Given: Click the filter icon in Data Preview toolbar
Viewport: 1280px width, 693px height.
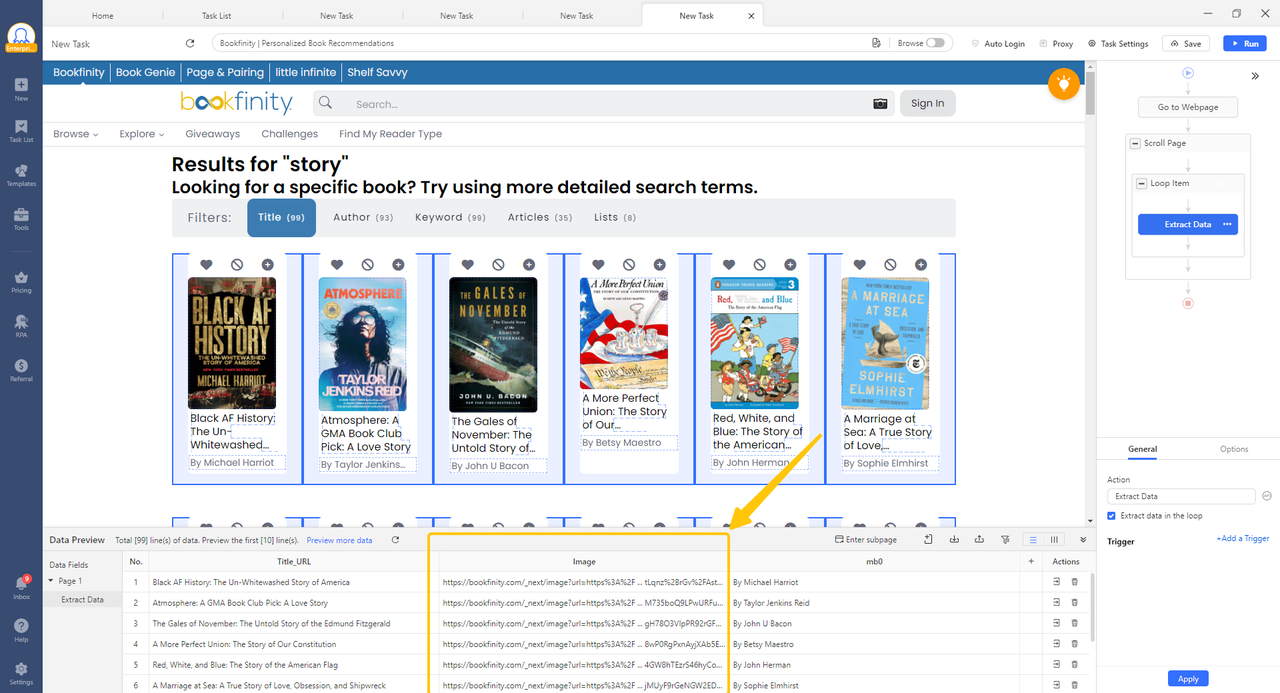Looking at the screenshot, I should pos(1005,540).
